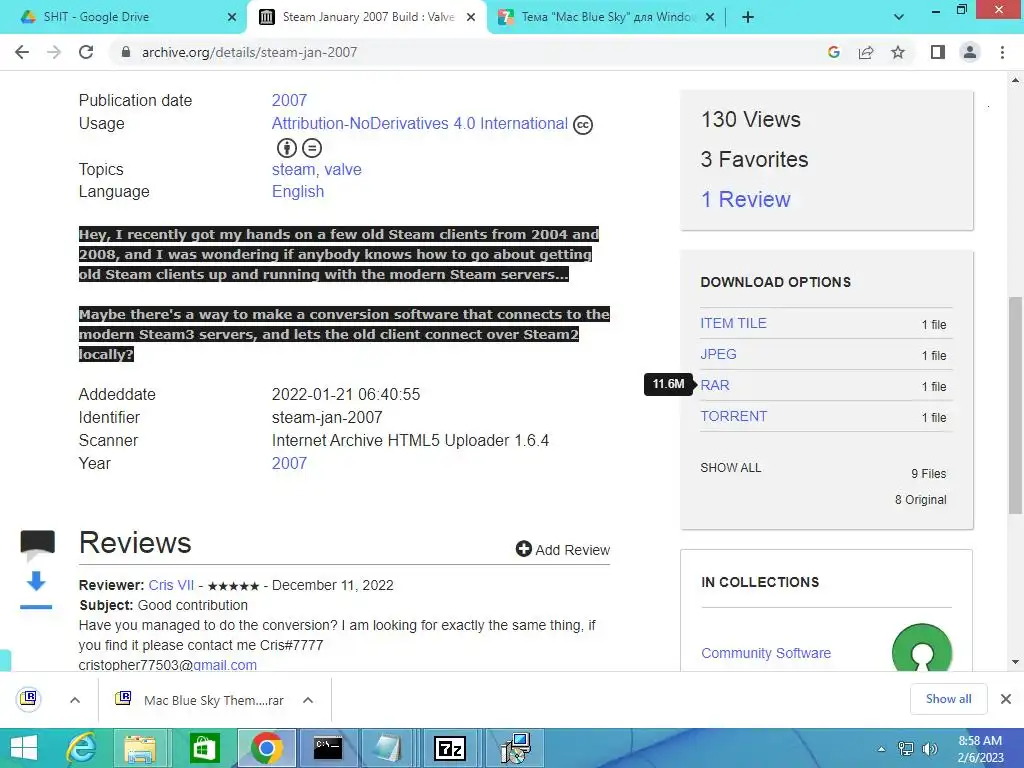The height and width of the screenshot is (768, 1024).
Task: Open the Community Software collection link
Action: click(x=766, y=653)
